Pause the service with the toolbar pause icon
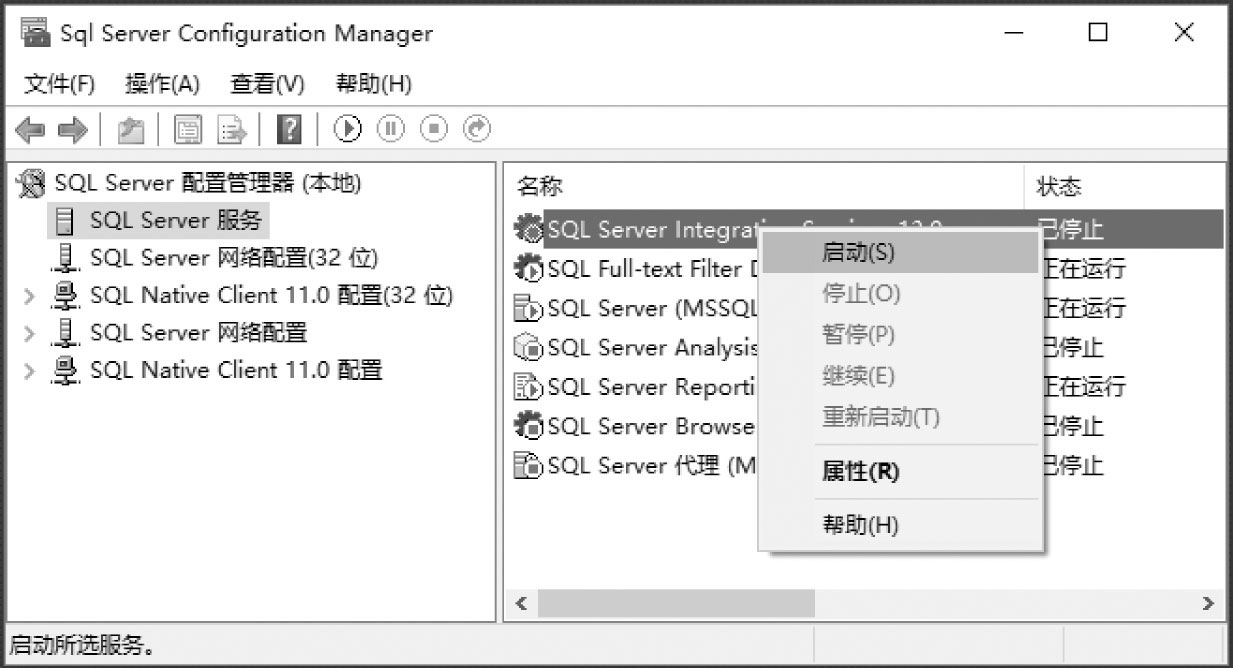1233x668 pixels. [x=390, y=128]
